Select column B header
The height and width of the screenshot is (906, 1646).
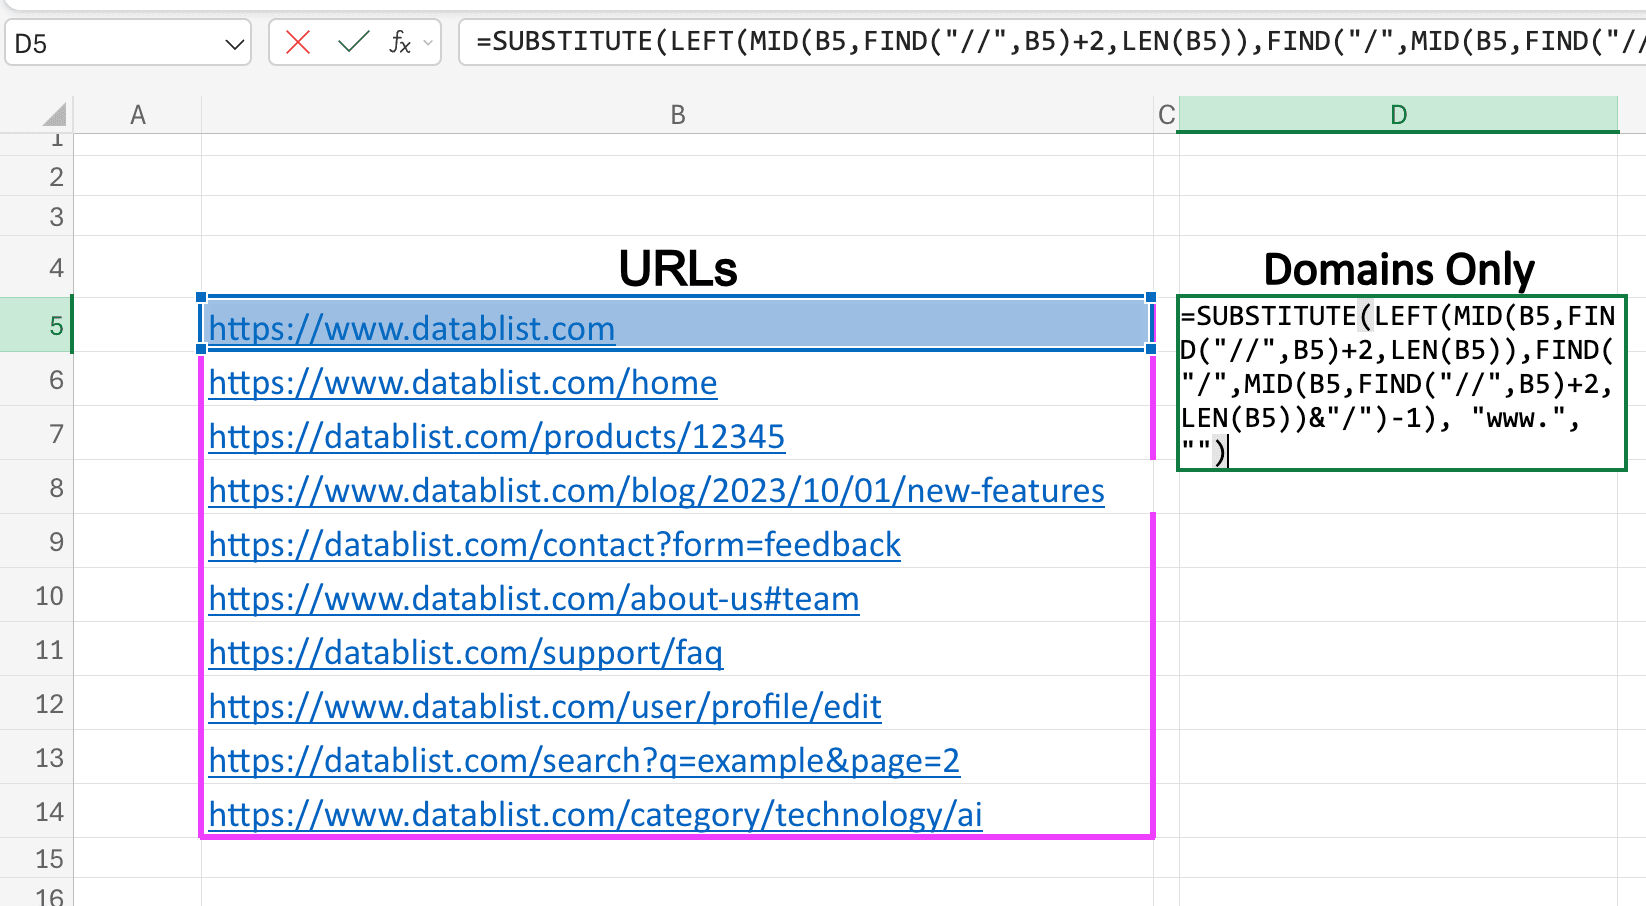678,113
